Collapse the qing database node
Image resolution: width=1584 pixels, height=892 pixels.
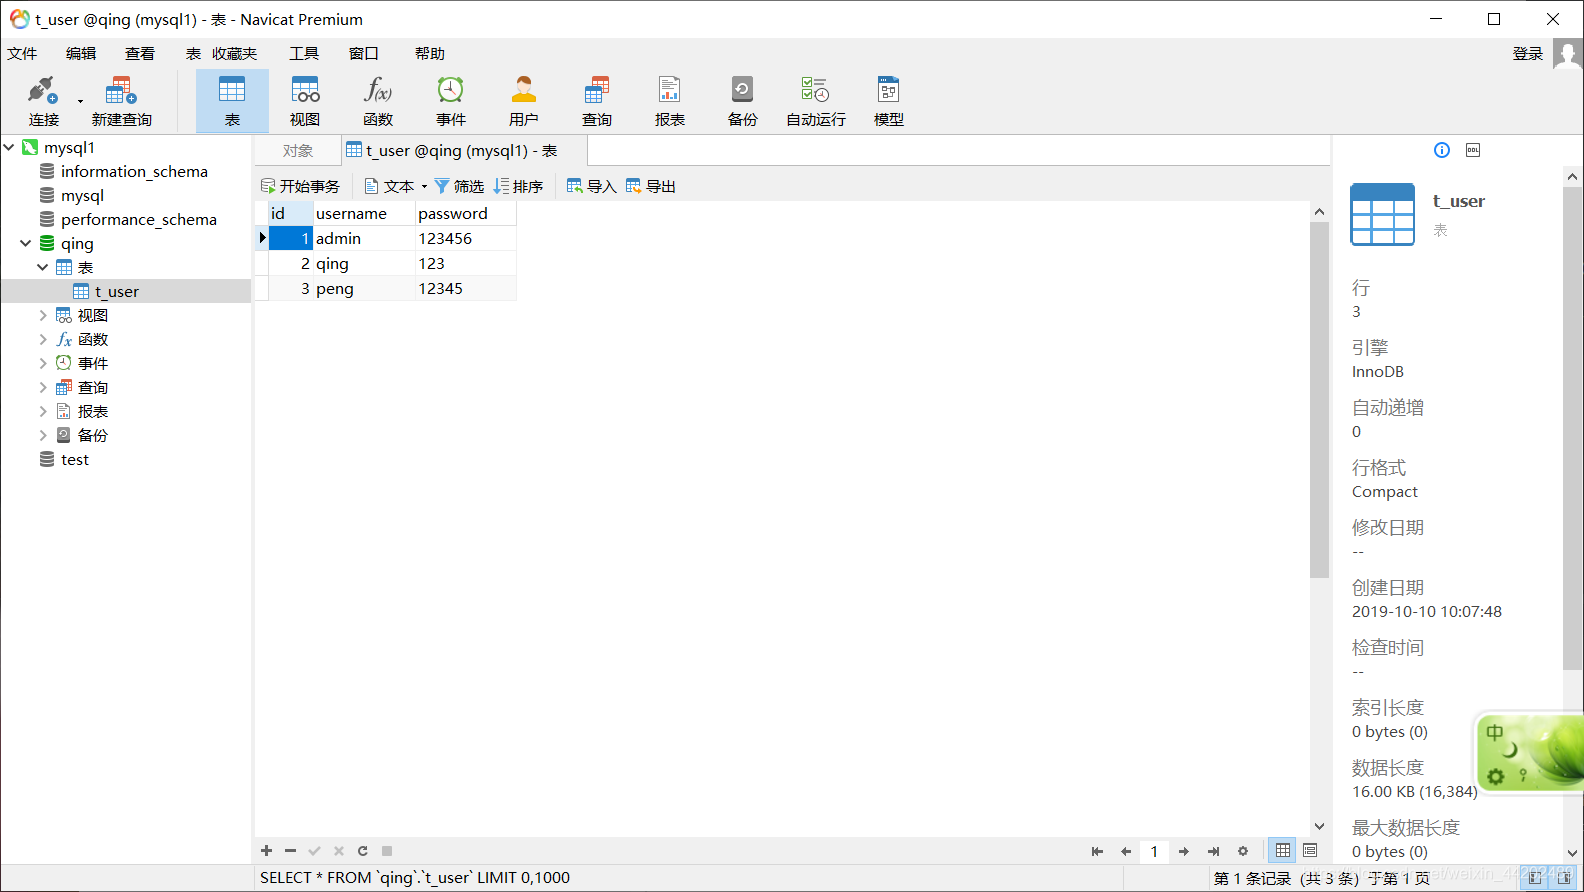pos(25,243)
